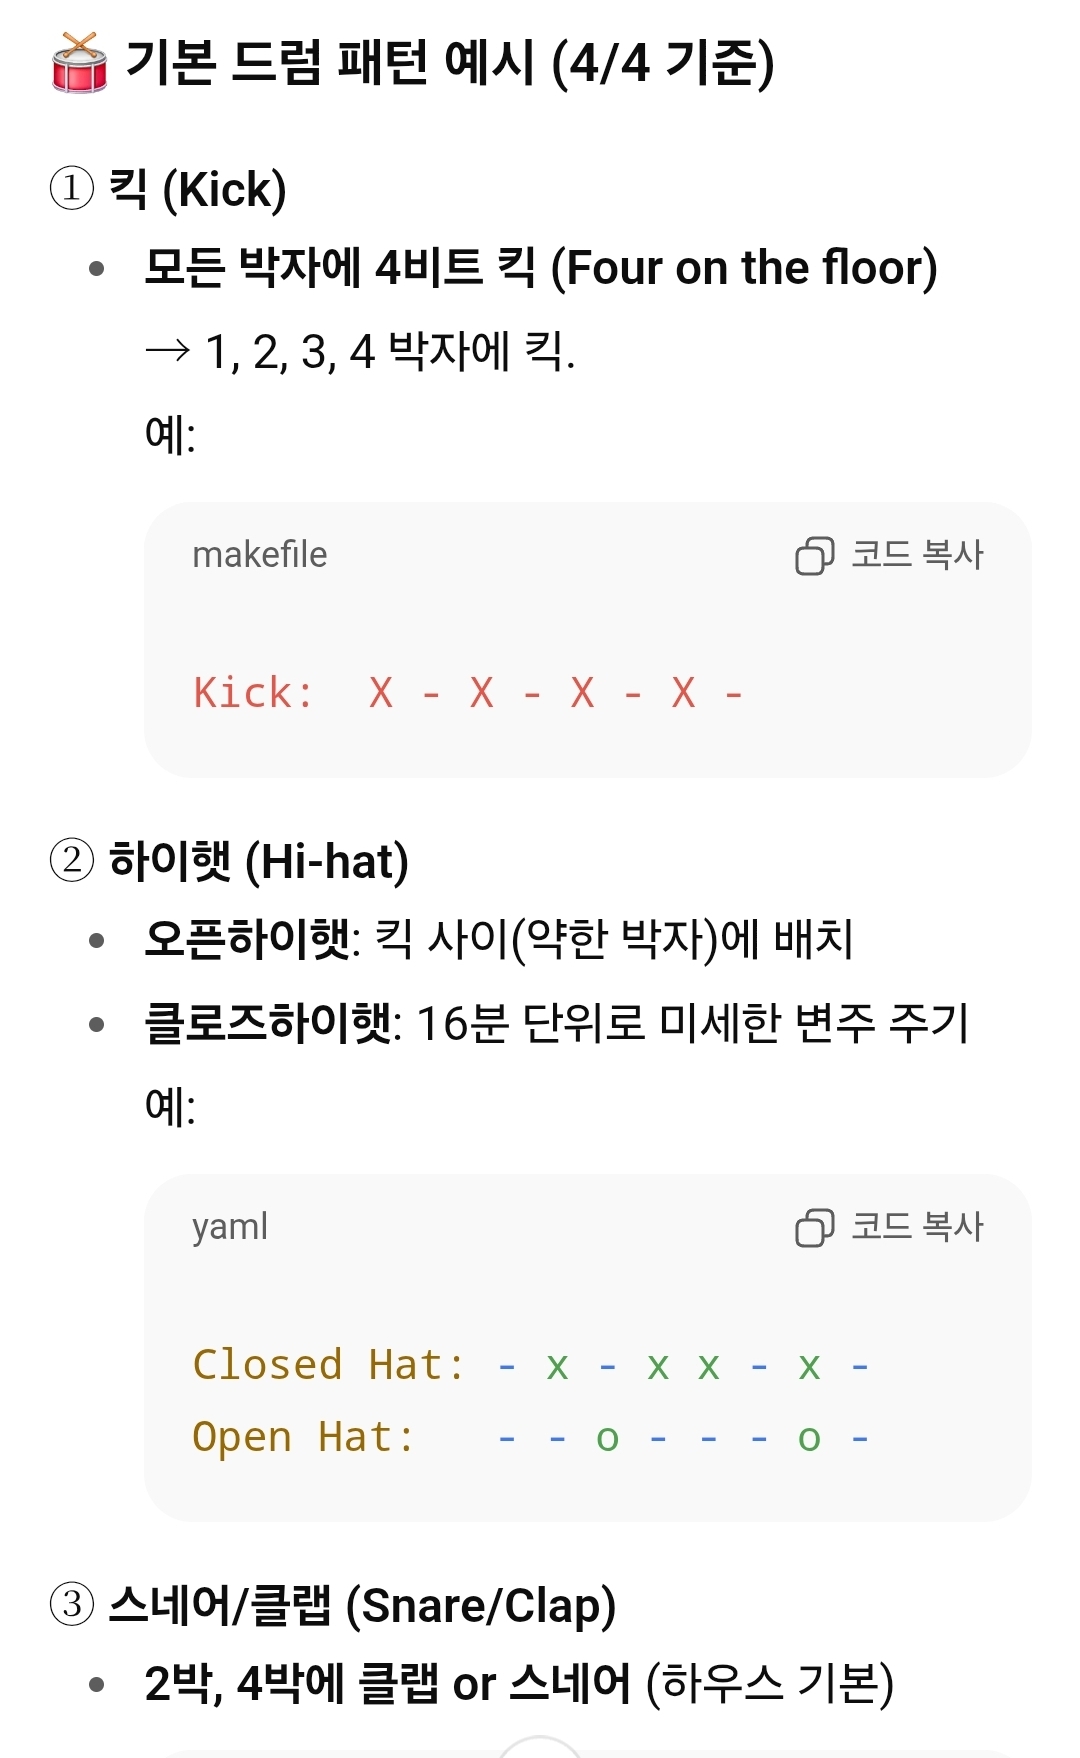
Task: Click the "yaml" language label
Action: click(230, 1227)
